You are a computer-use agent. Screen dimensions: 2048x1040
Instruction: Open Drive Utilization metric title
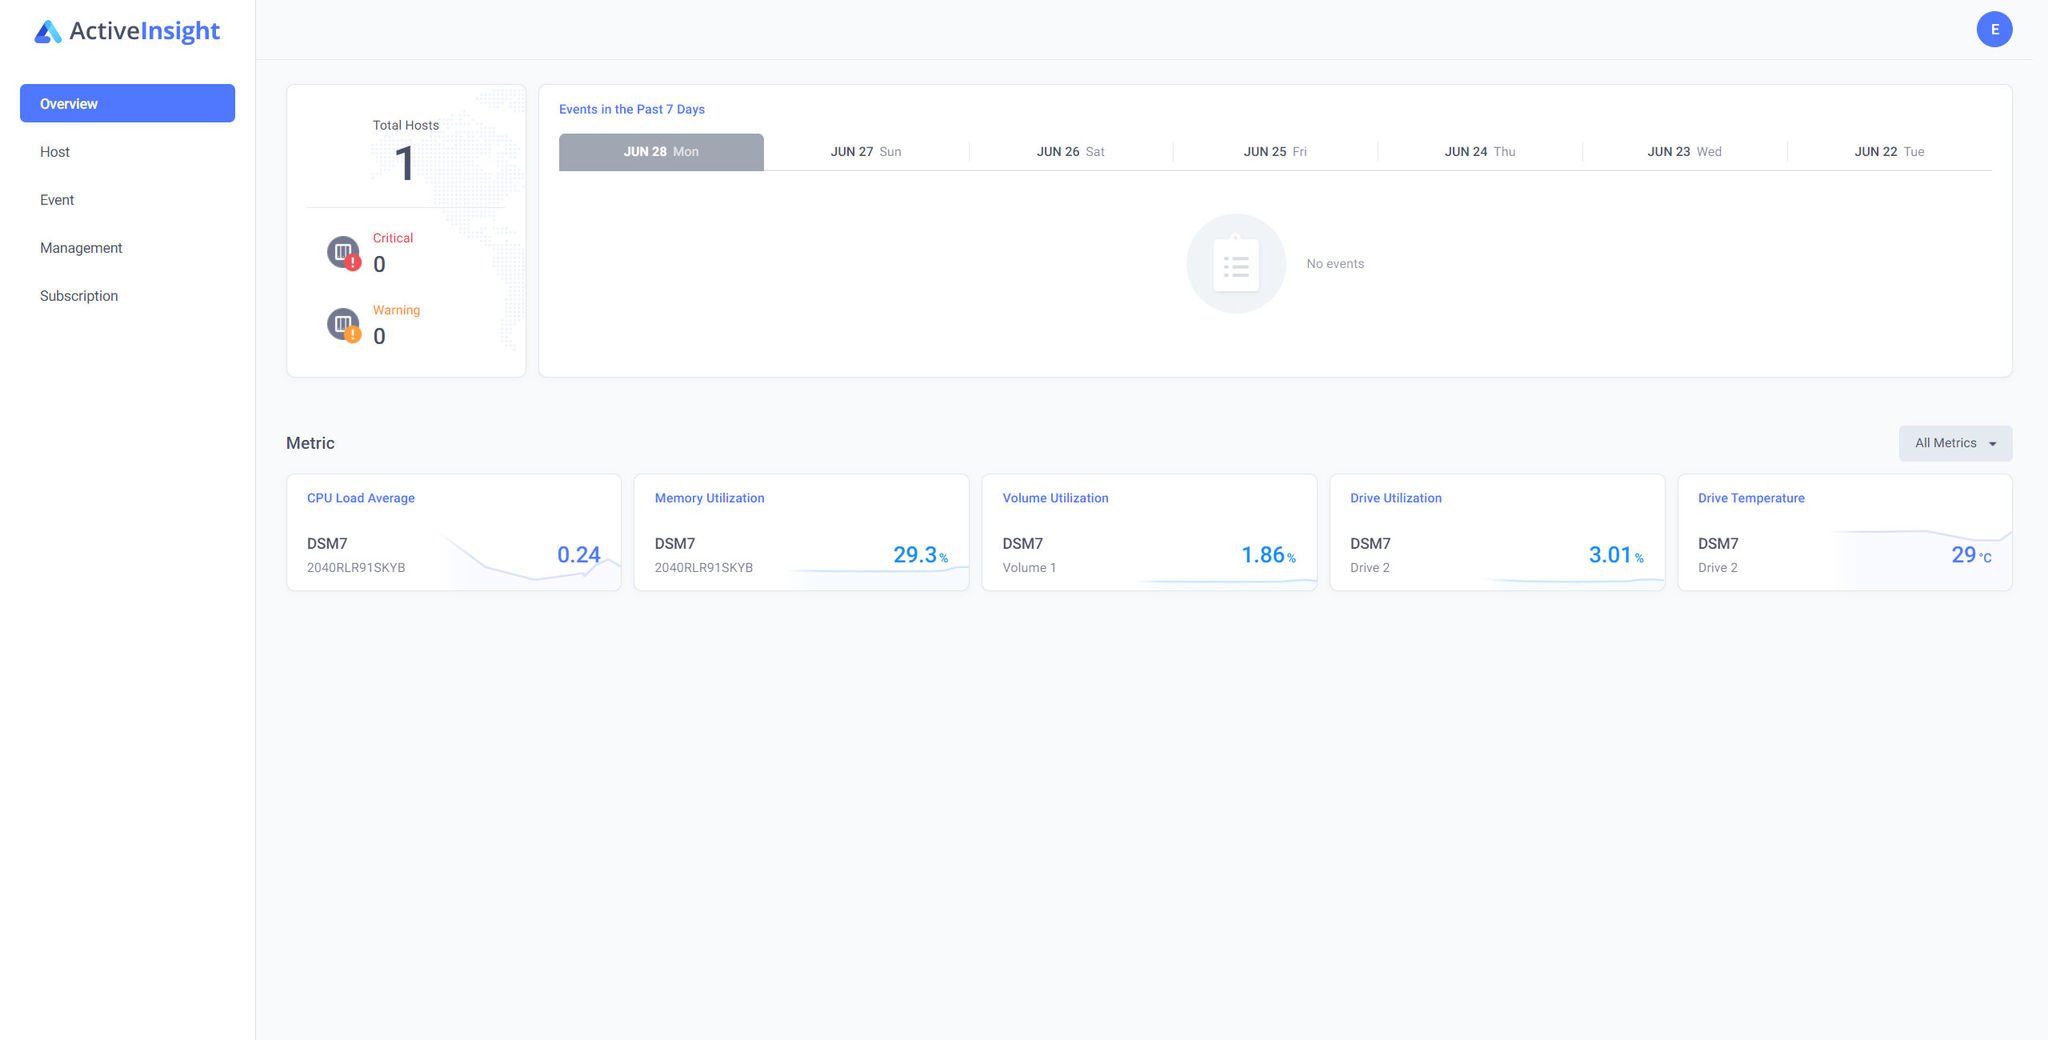coord(1396,498)
